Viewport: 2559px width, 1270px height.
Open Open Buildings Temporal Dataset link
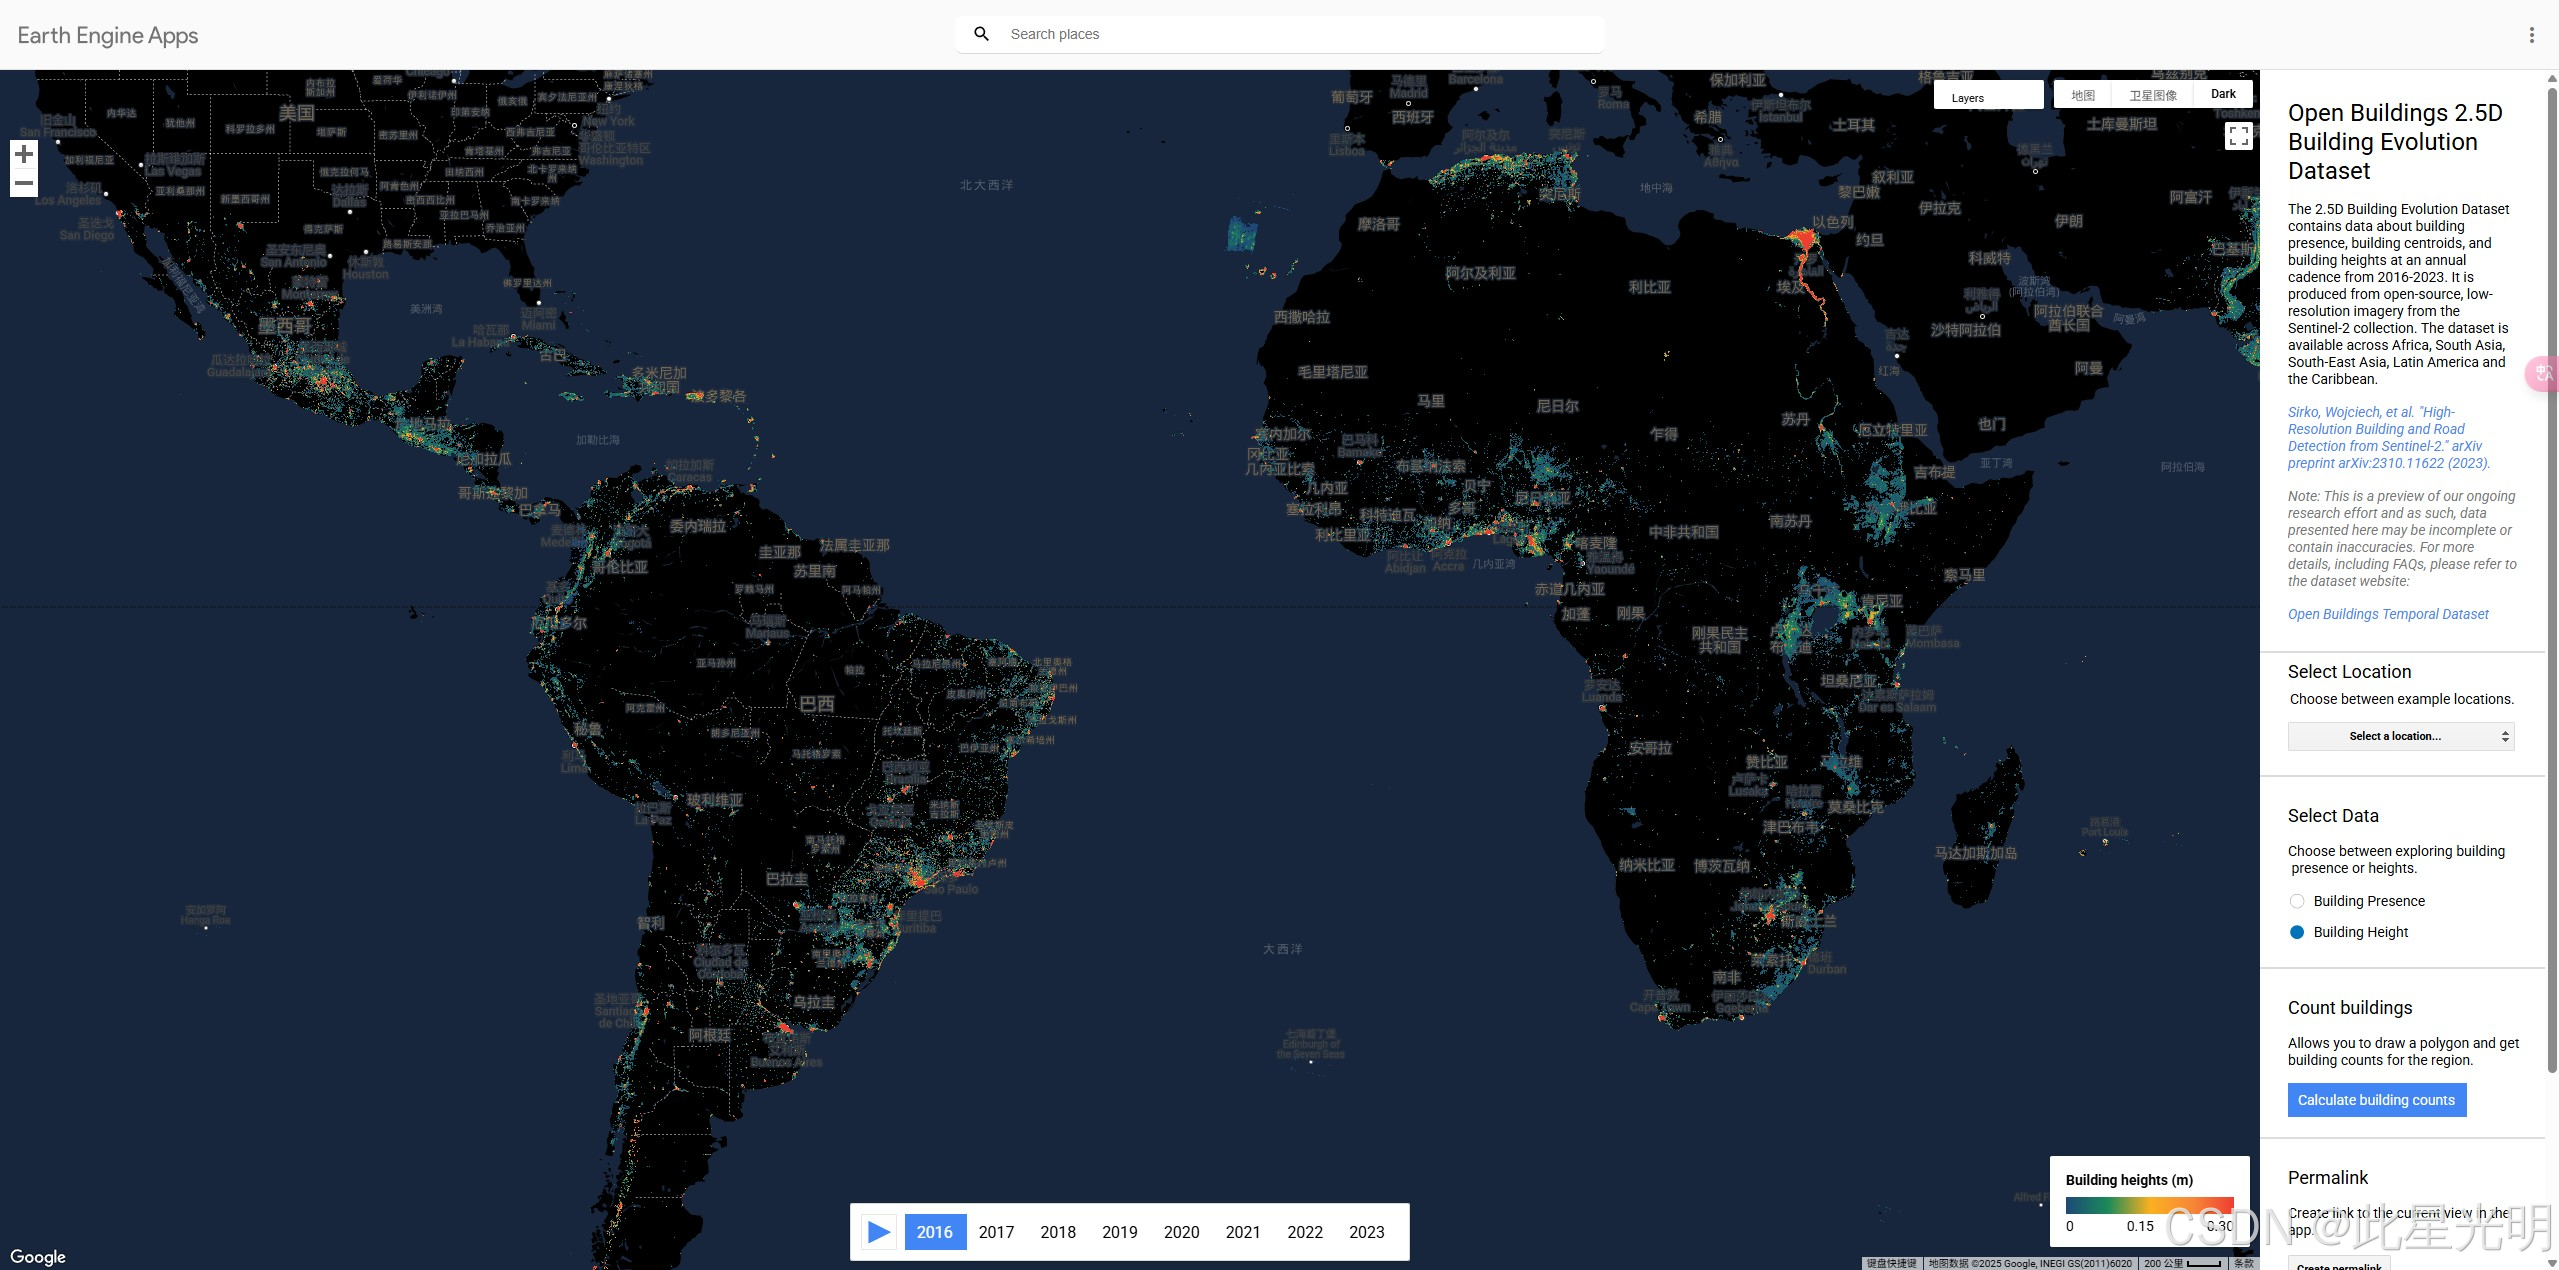[2387, 614]
